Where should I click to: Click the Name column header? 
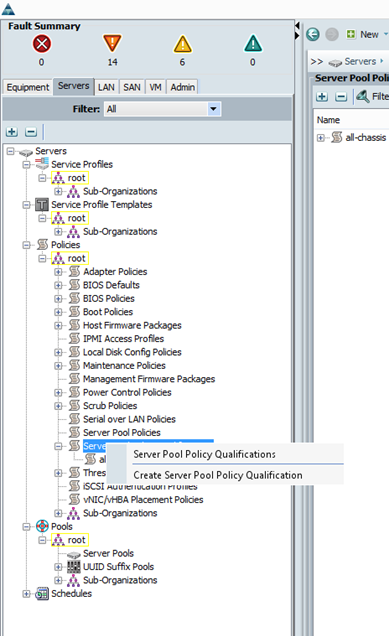328,120
